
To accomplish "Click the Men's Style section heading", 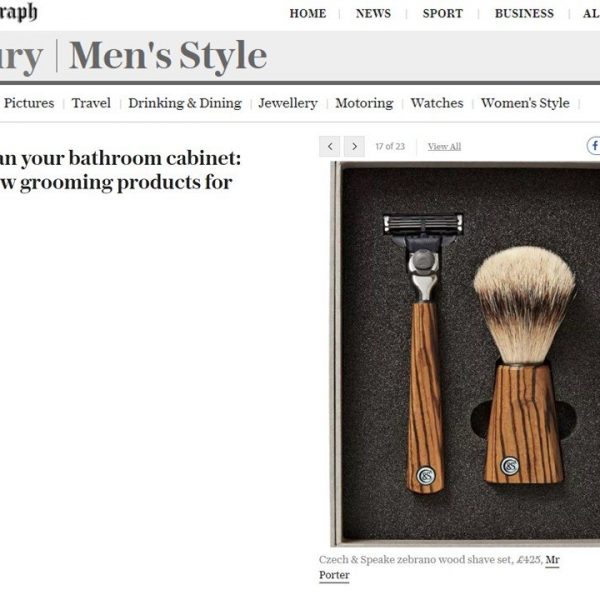I will pyautogui.click(x=168, y=56).
